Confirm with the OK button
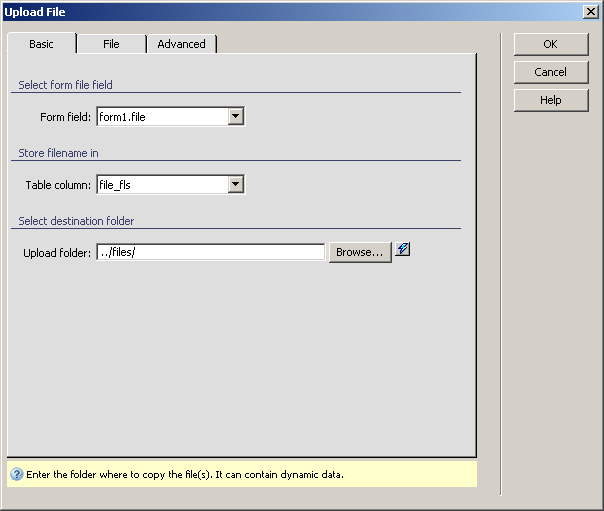 pyautogui.click(x=550, y=44)
